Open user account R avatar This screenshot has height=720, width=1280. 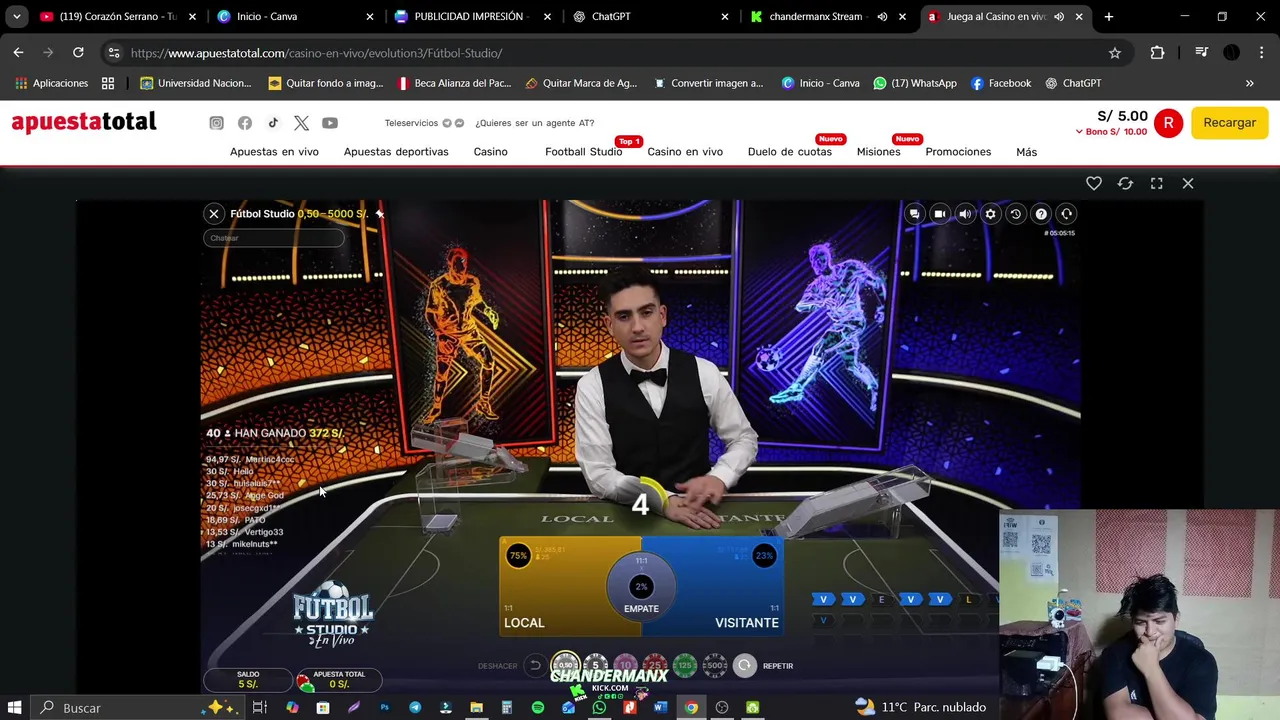1168,123
